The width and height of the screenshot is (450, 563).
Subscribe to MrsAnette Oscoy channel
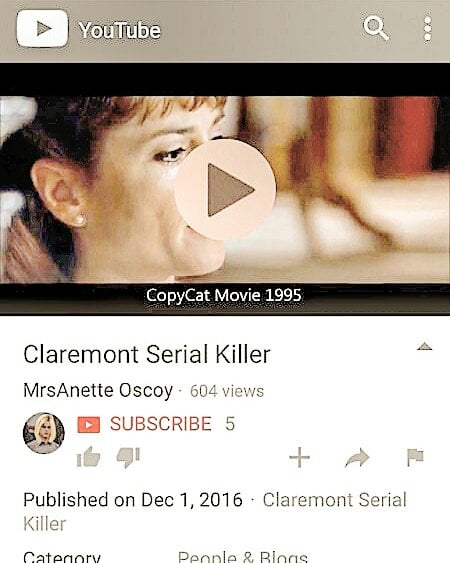point(161,424)
